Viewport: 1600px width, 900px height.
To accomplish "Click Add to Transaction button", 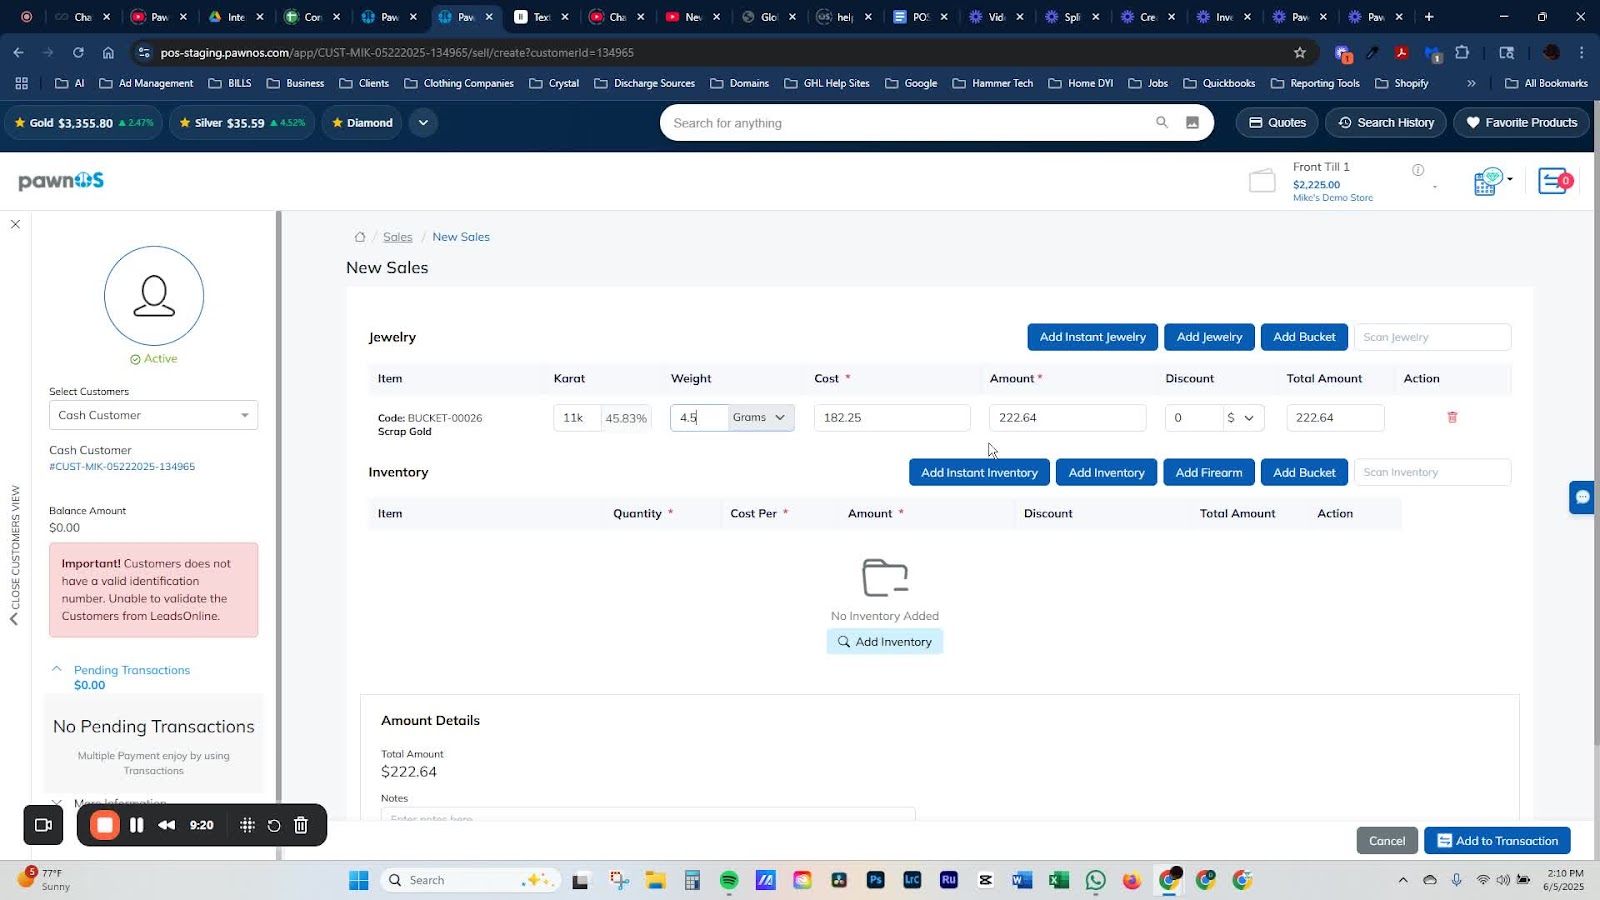I will [1497, 841].
